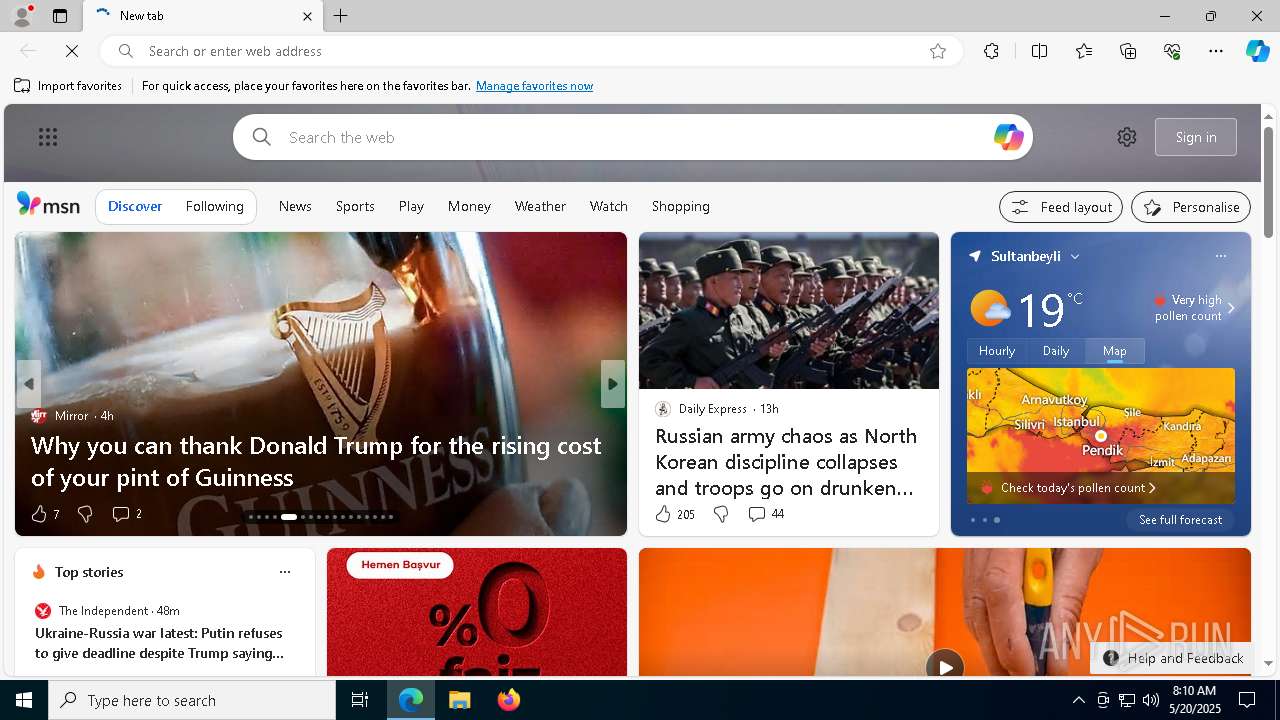Like the Russian army story
The width and height of the screenshot is (1280, 720).
pyautogui.click(x=674, y=514)
